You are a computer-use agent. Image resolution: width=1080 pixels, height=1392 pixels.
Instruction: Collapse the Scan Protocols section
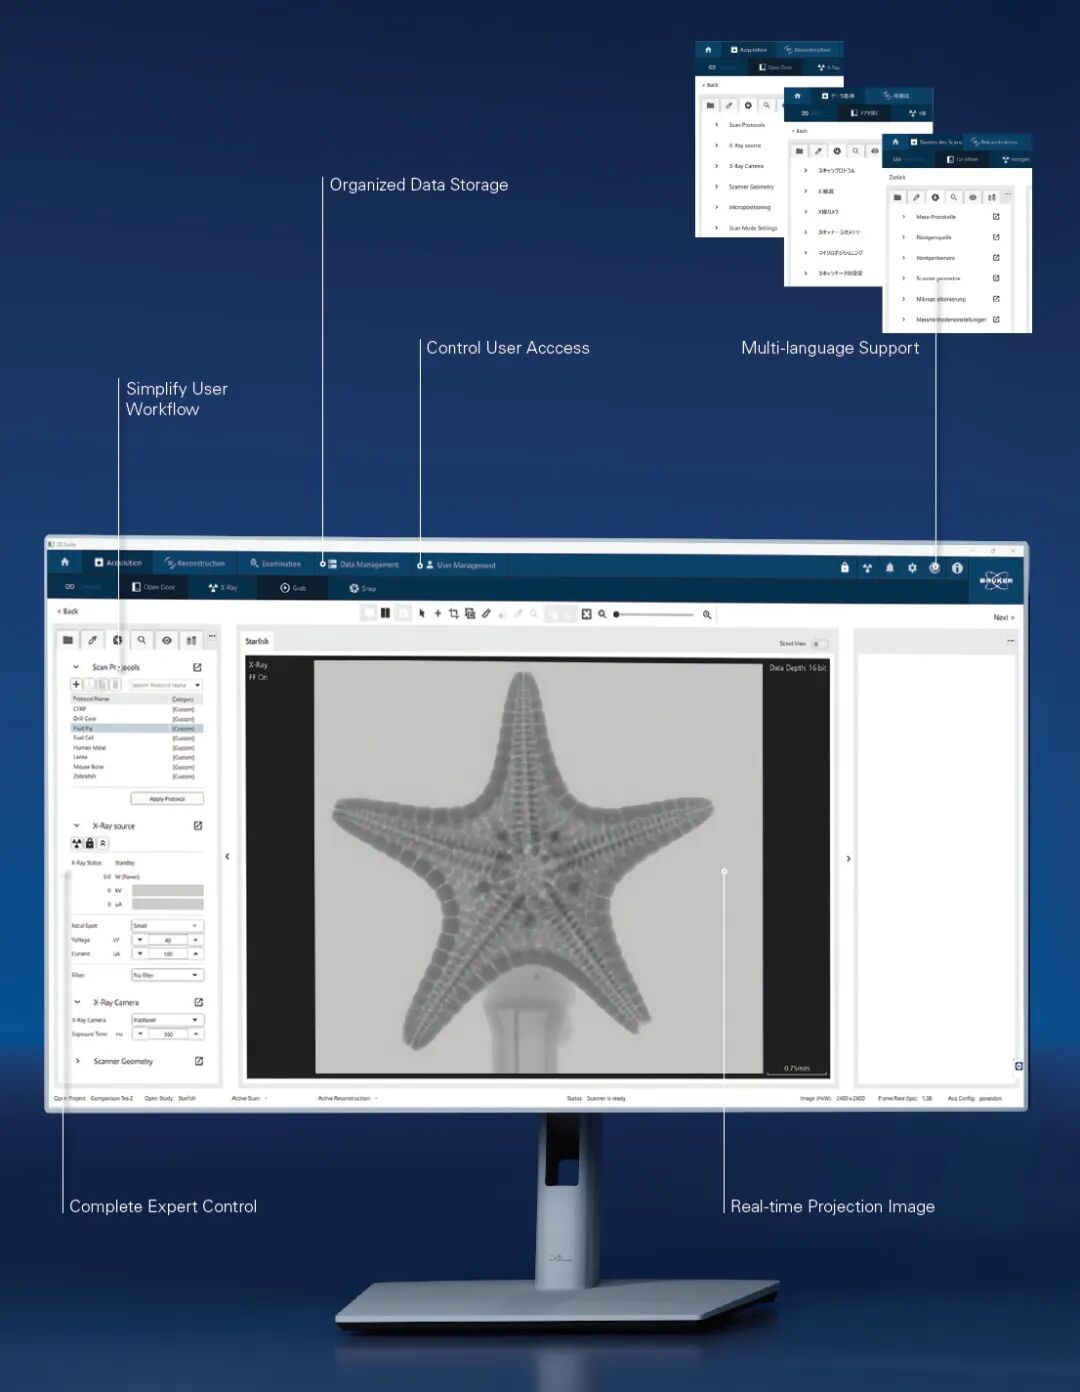tap(76, 667)
